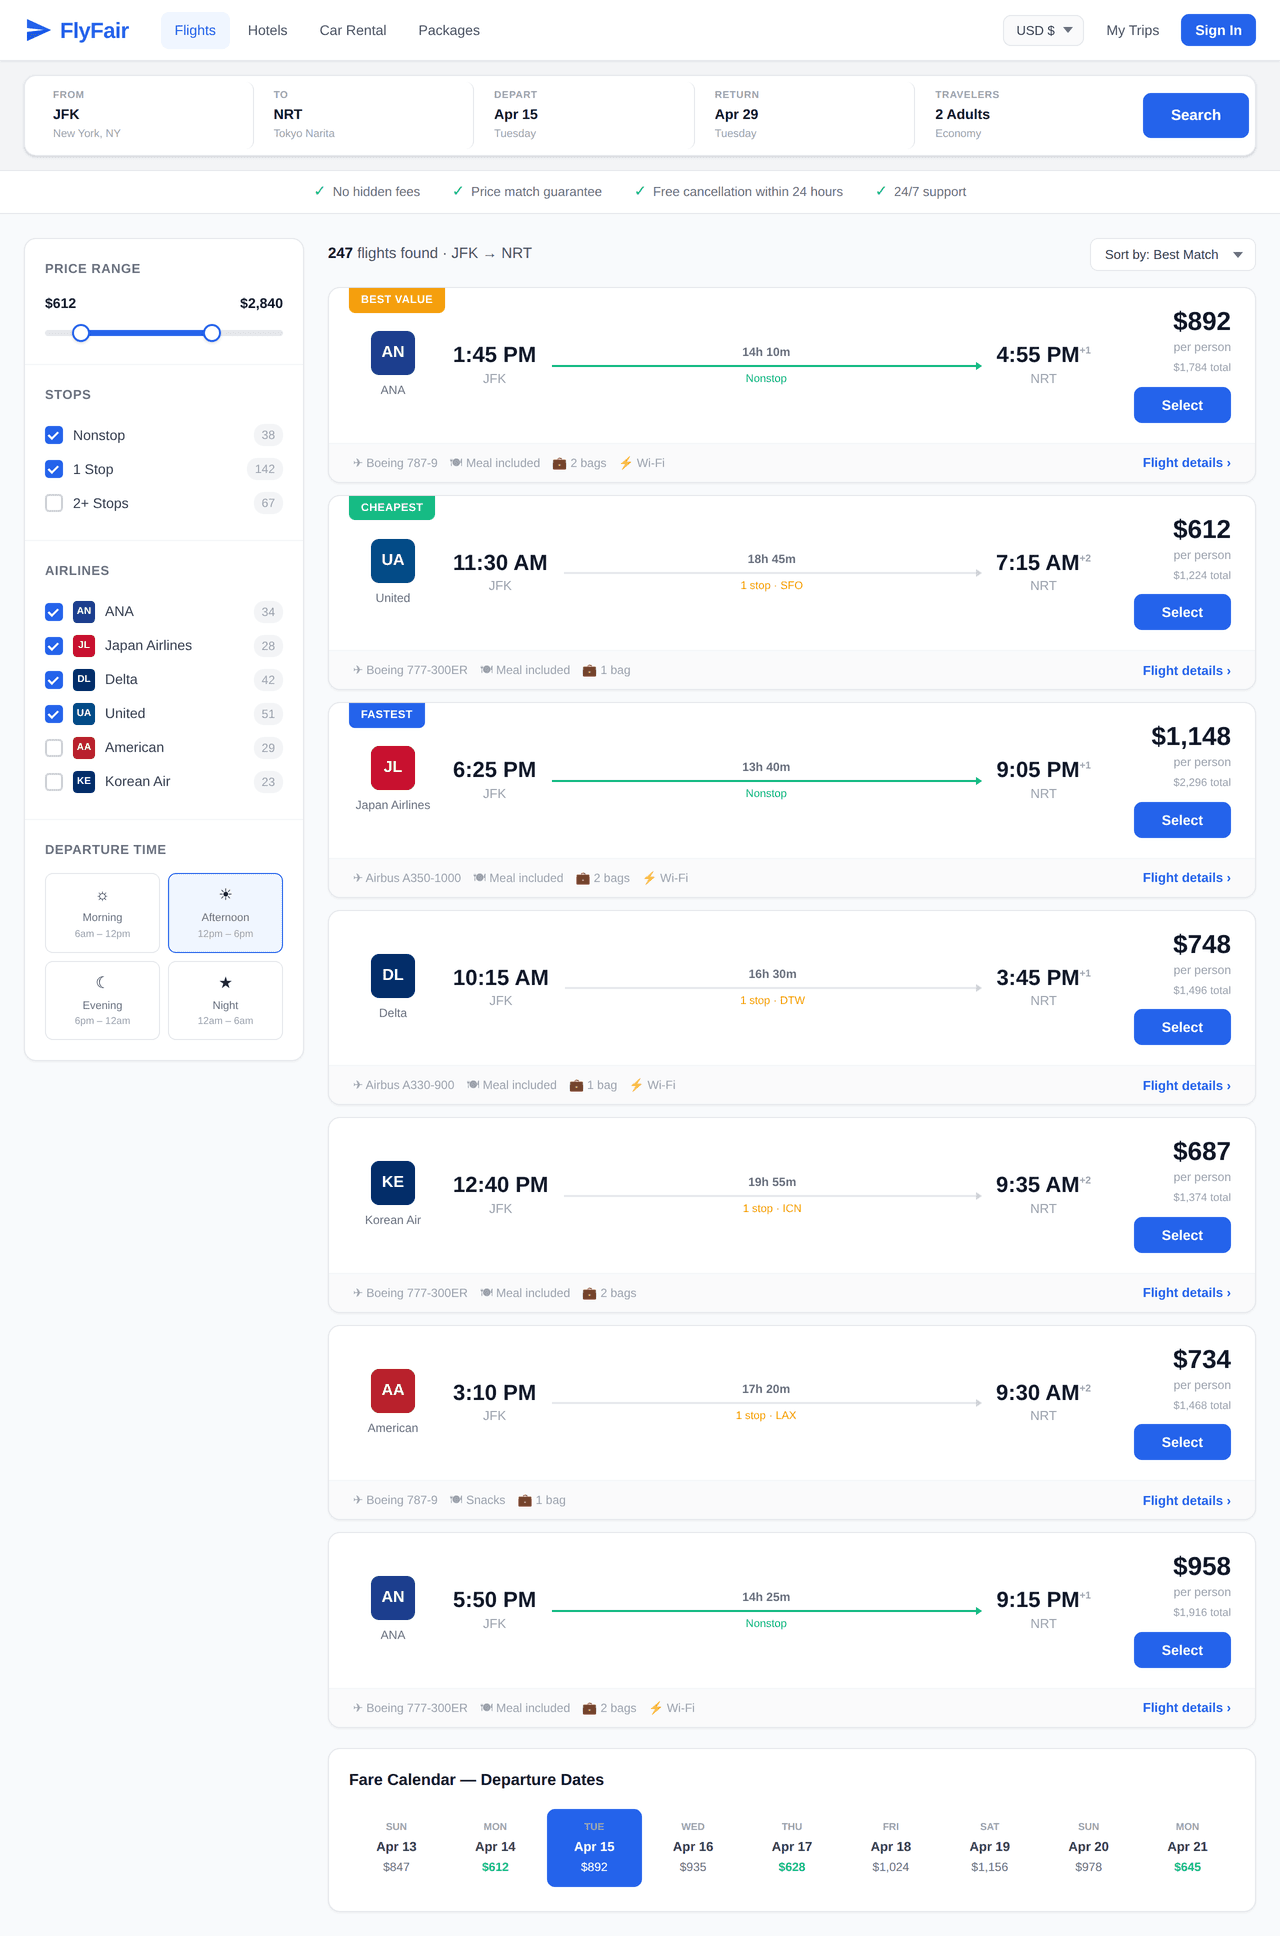This screenshot has width=1280, height=1936.
Task: Click the meal plate icon on the Japan Airlines flight
Action: pyautogui.click(x=480, y=878)
